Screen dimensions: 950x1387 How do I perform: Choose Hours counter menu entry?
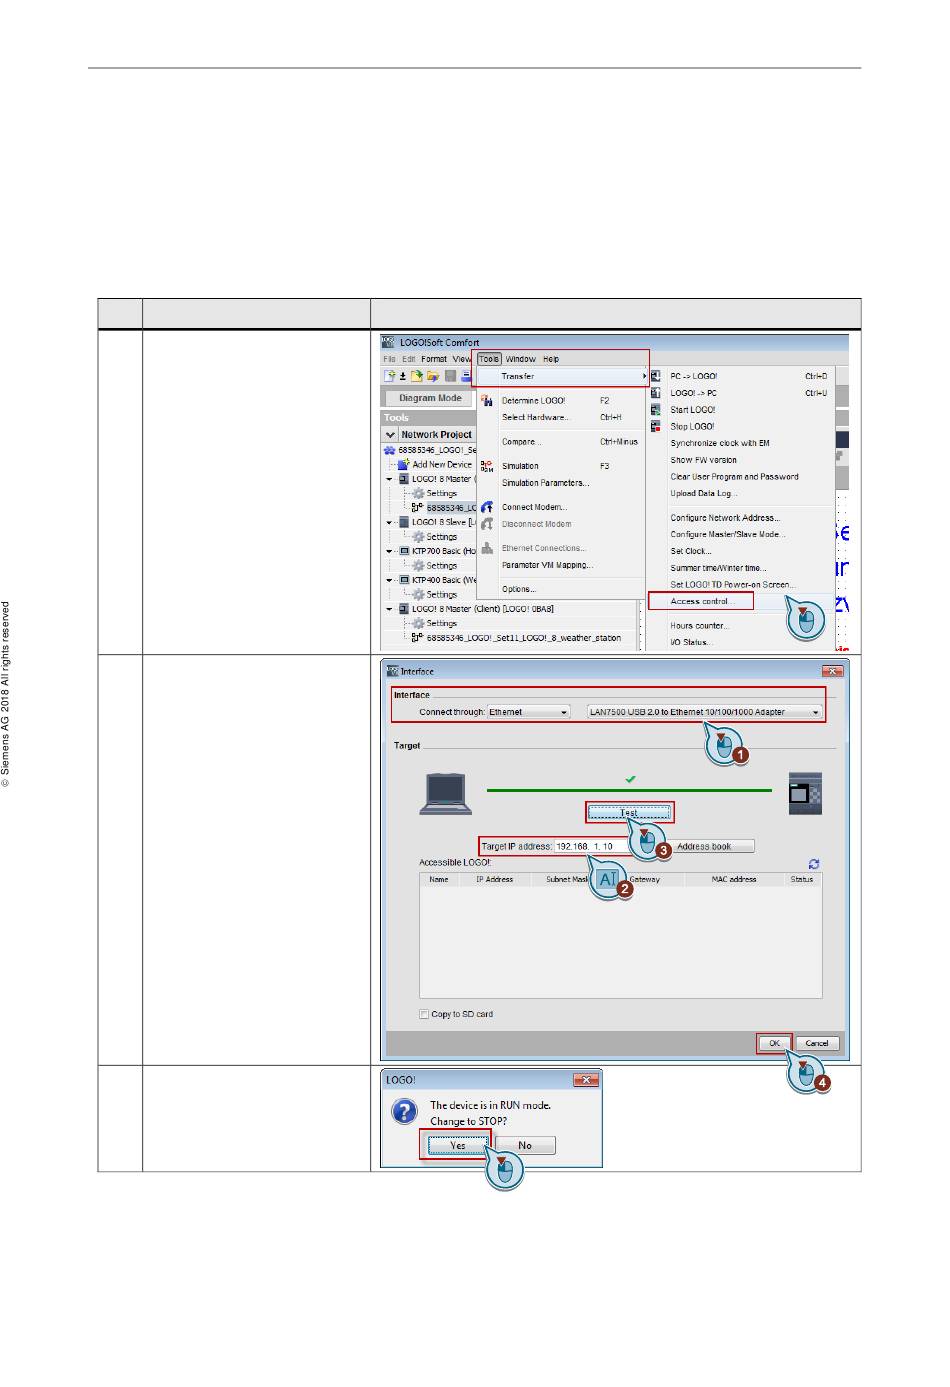coord(699,626)
